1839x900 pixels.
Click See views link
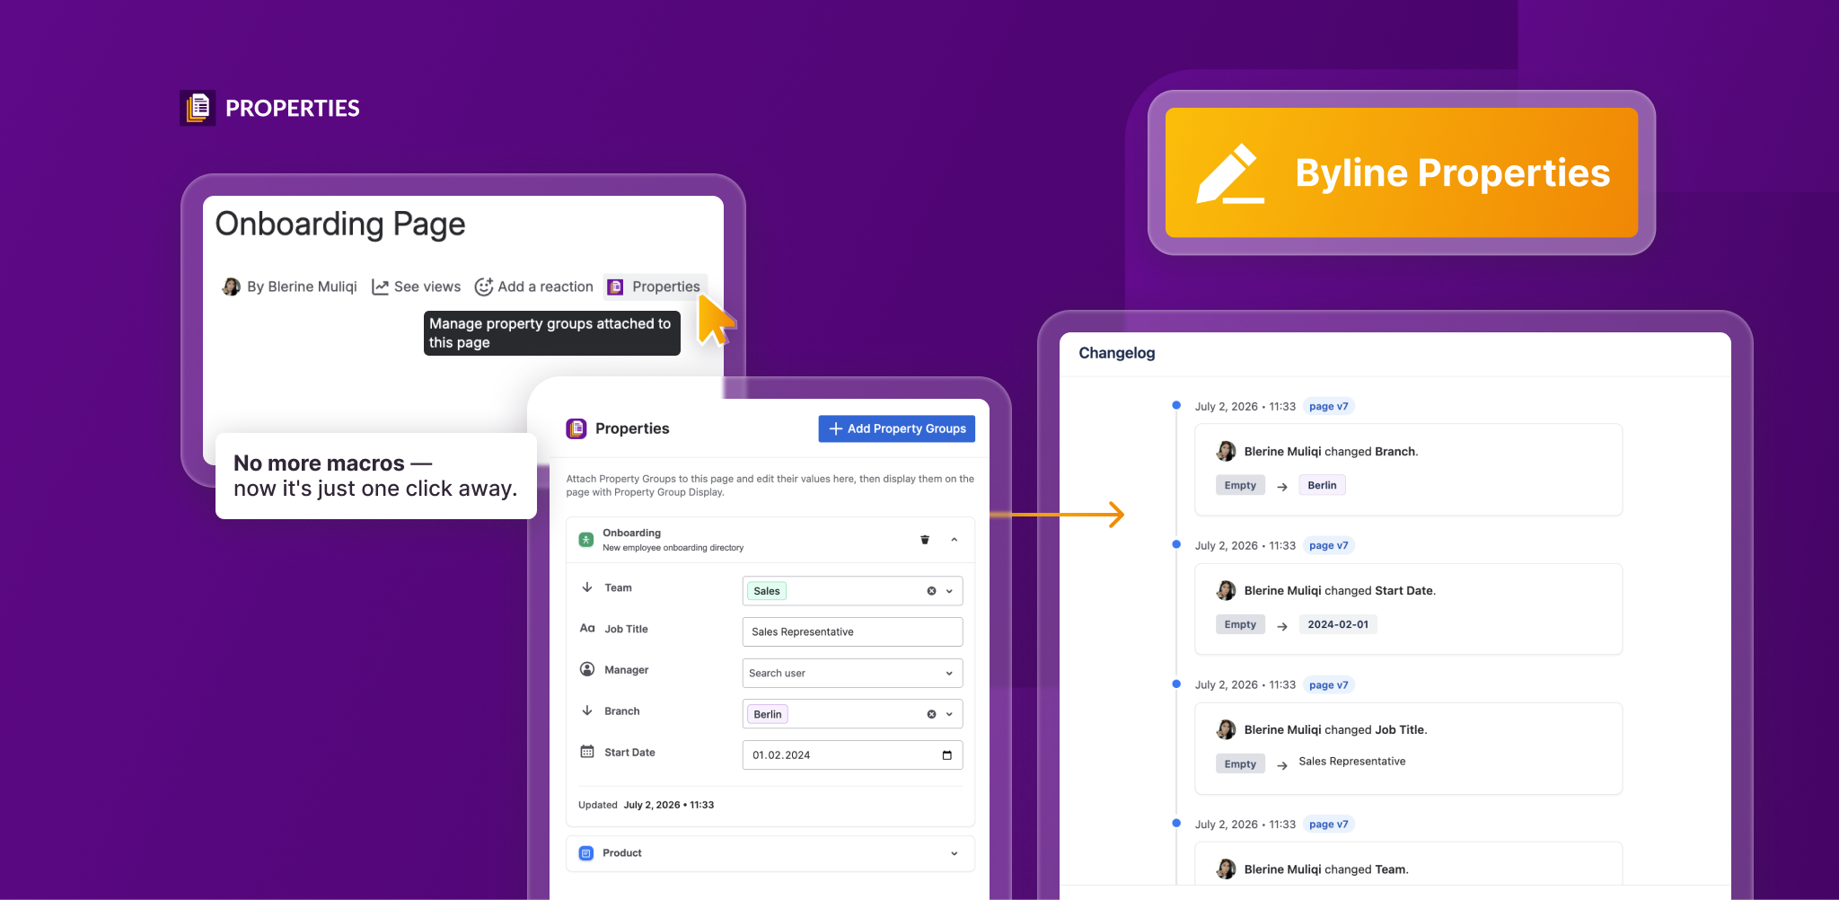tap(427, 287)
